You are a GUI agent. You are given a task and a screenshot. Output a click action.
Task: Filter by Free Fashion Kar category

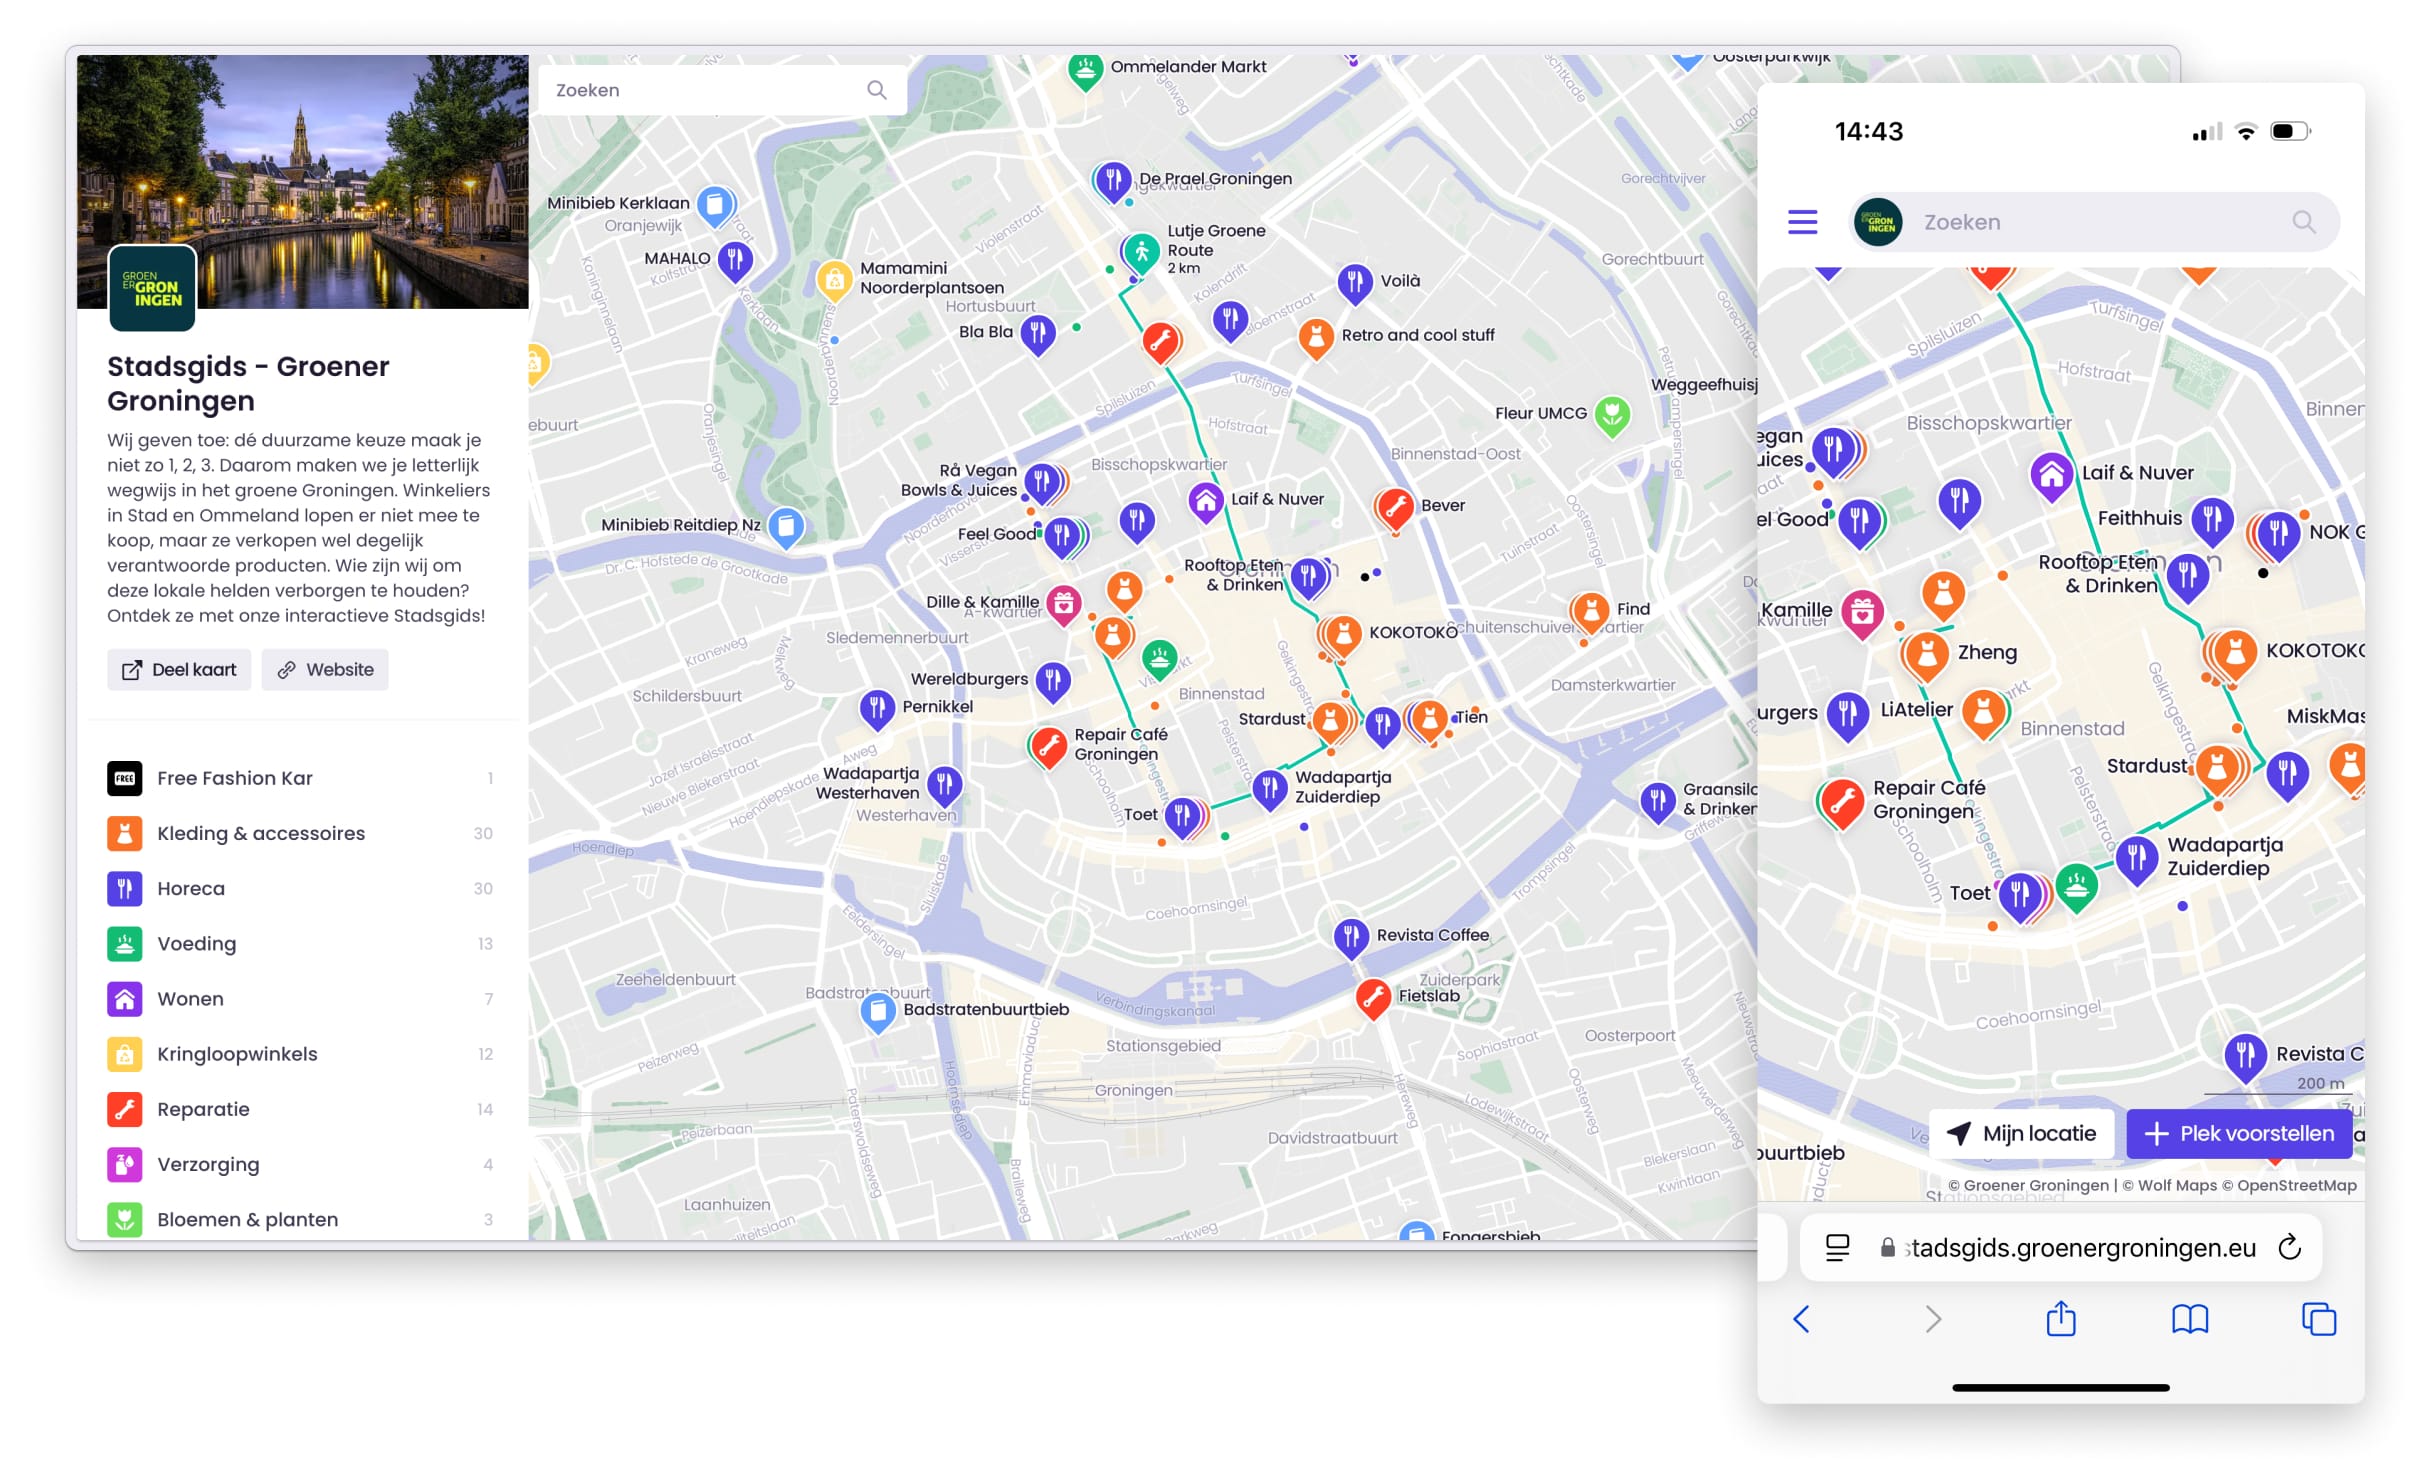coord(302,778)
